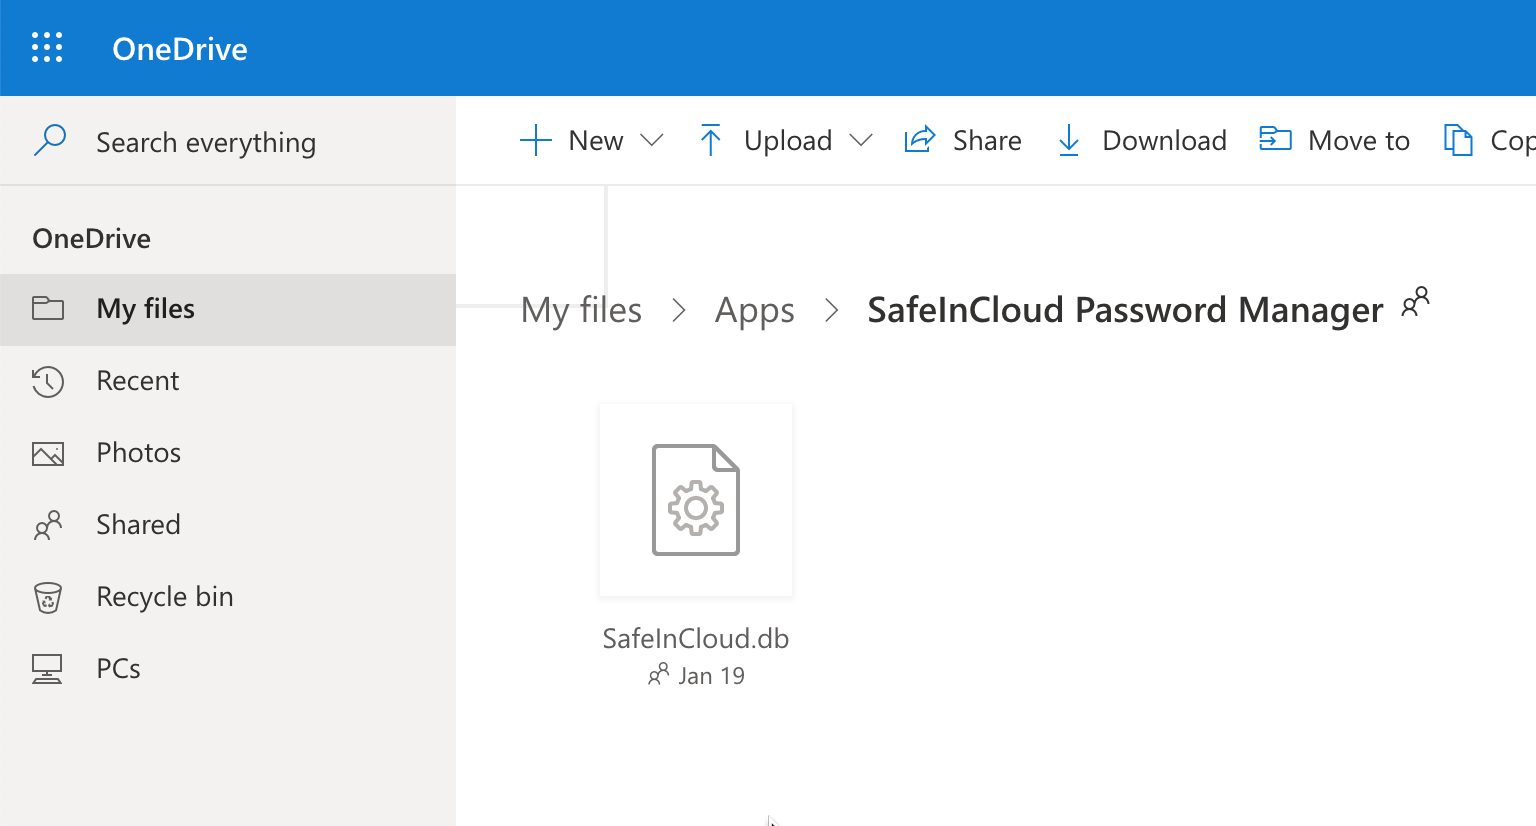Screen dimensions: 1536x826
Task: Click the Recycle bin icon
Action: pyautogui.click(x=48, y=597)
